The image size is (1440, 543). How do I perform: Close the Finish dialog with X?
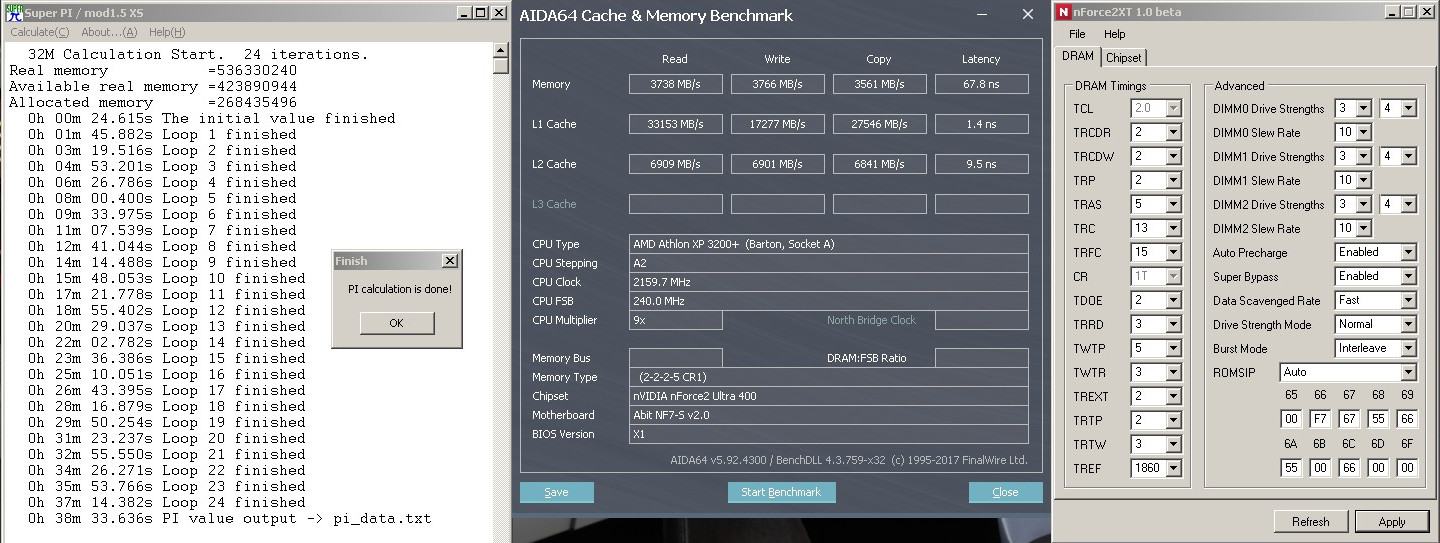pos(449,261)
